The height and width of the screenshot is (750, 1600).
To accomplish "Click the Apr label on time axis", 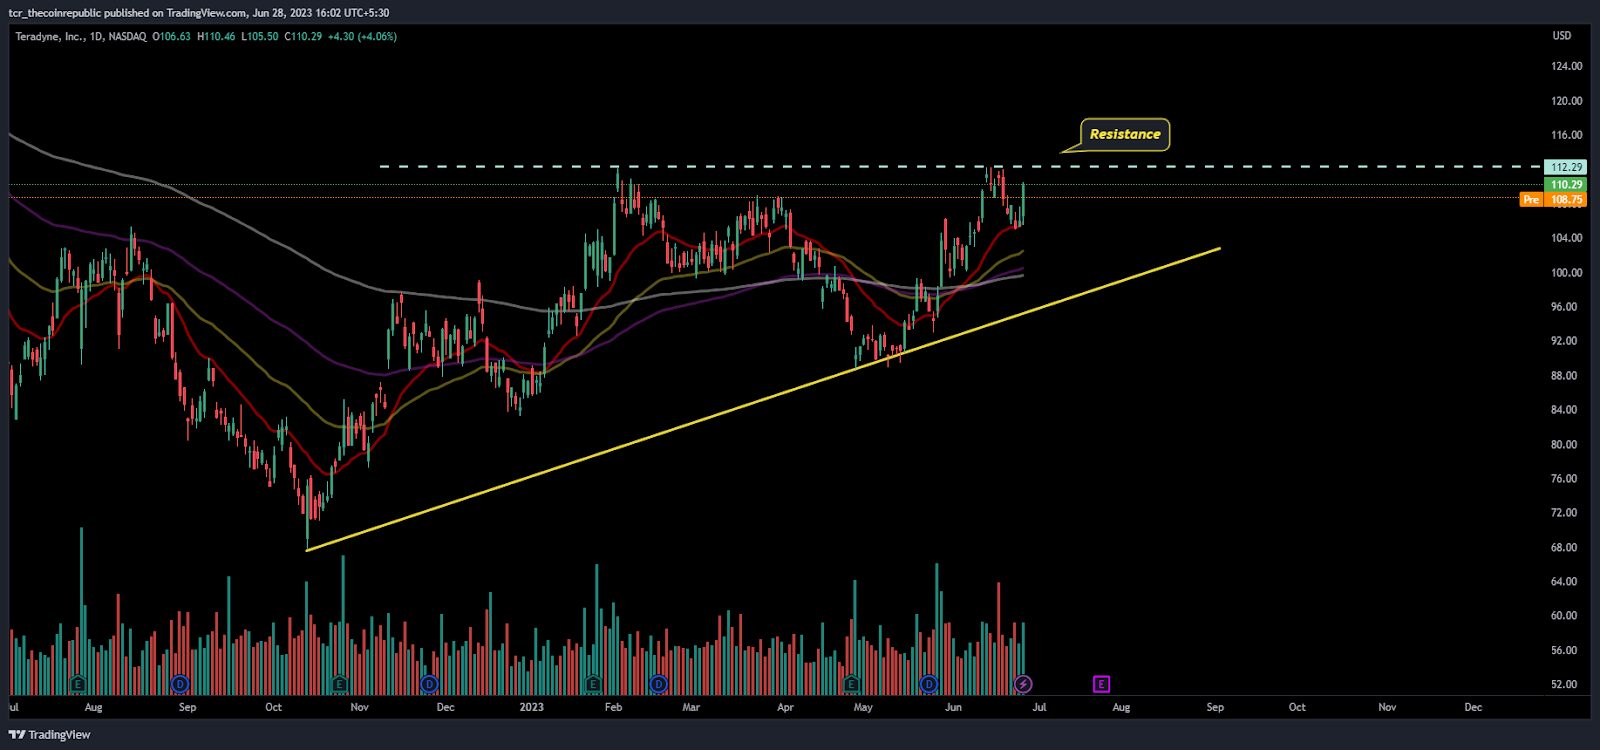I will [785, 707].
